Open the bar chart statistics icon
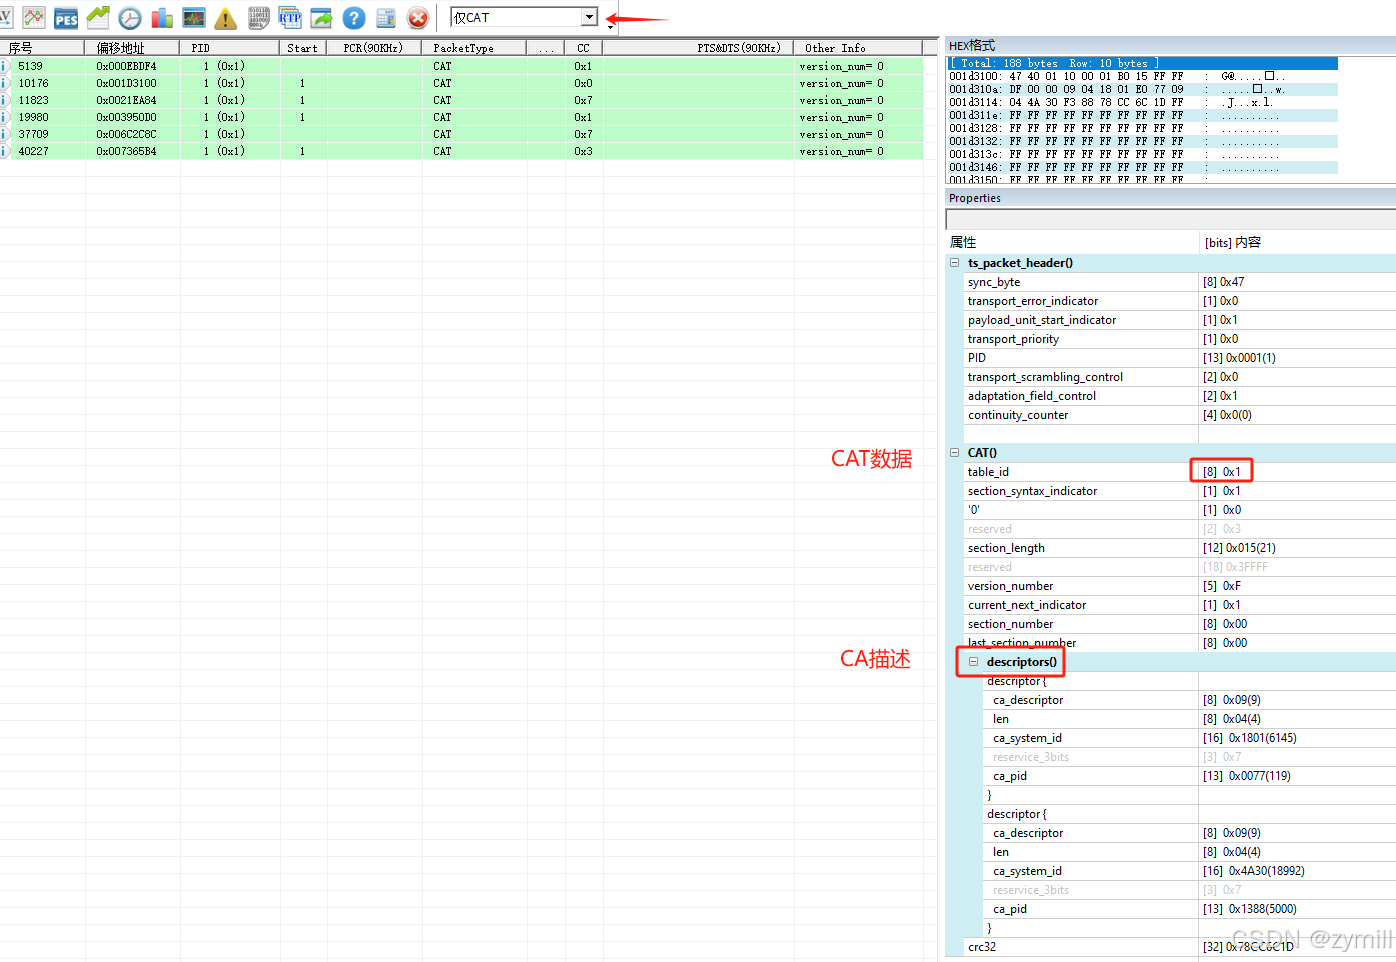This screenshot has width=1396, height=962. (162, 17)
